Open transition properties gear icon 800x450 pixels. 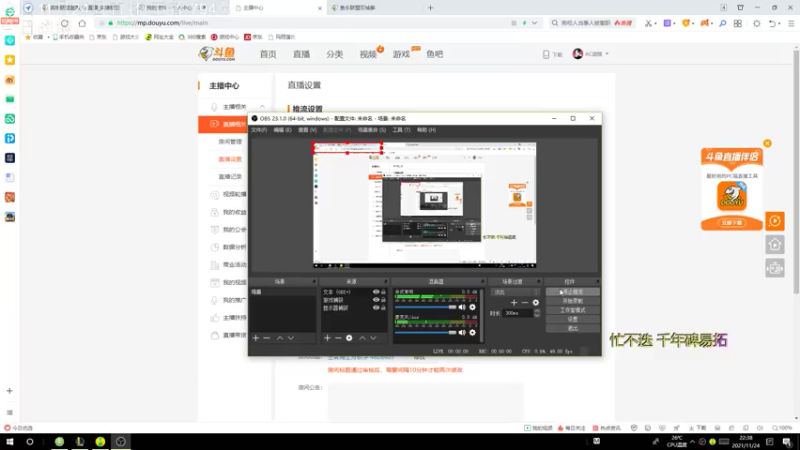tap(536, 303)
